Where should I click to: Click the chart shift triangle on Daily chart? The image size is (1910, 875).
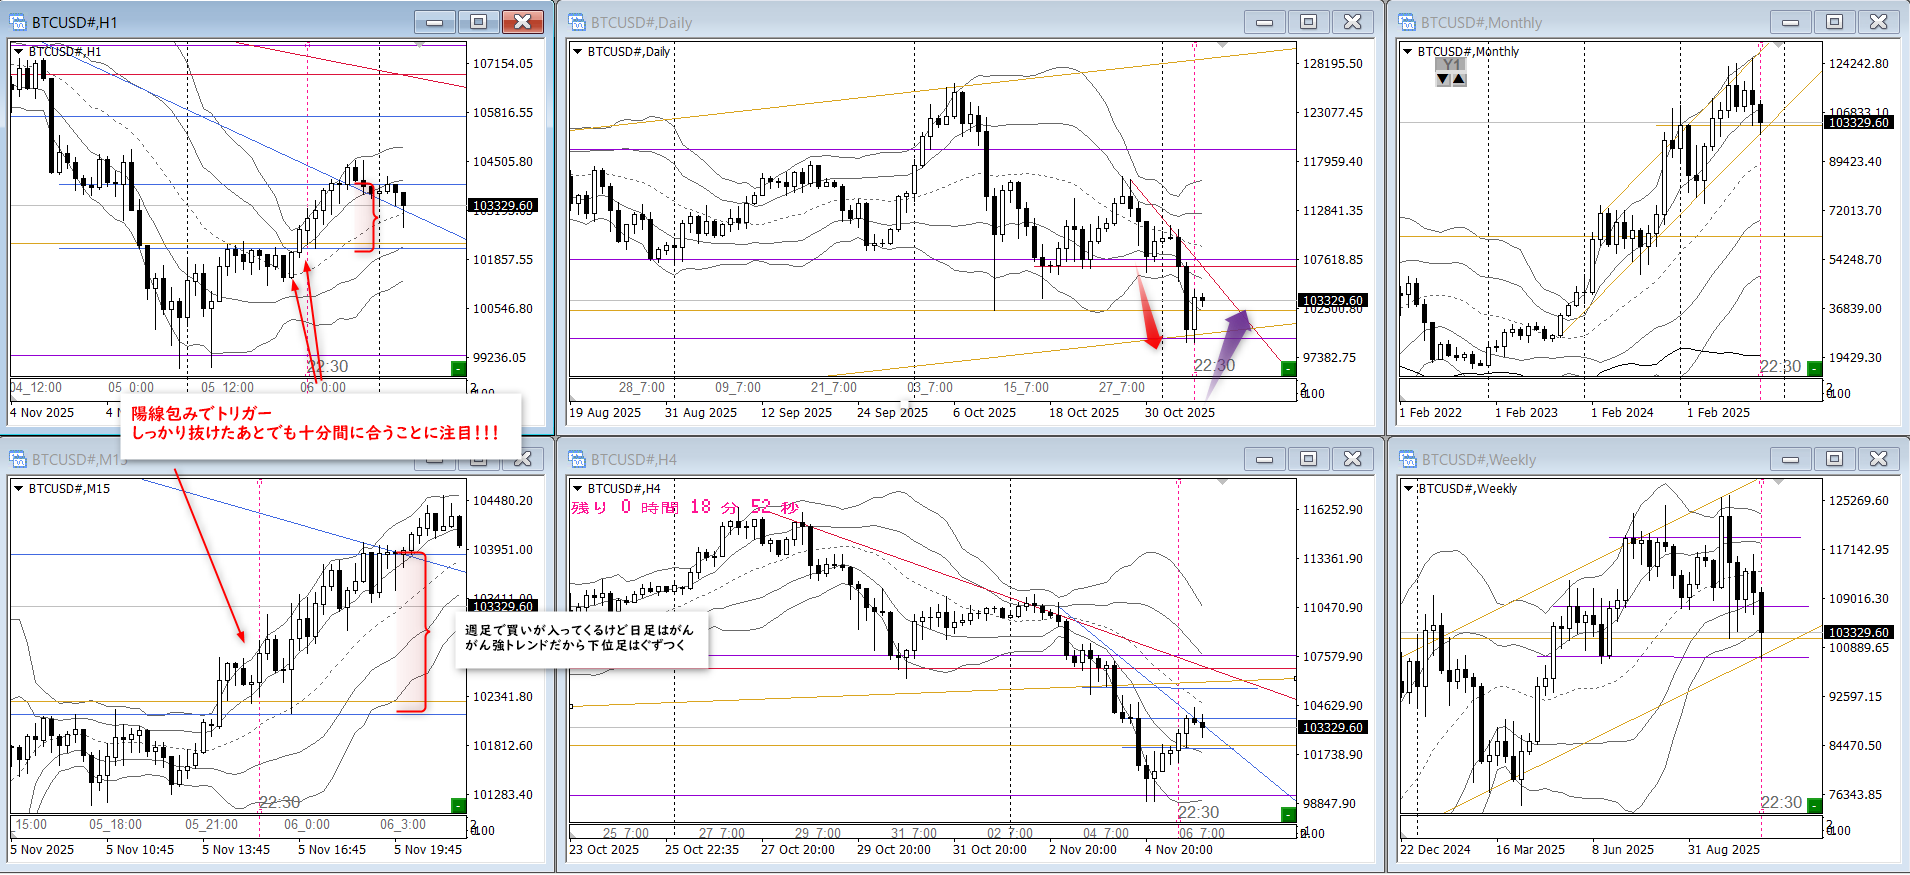[1222, 45]
